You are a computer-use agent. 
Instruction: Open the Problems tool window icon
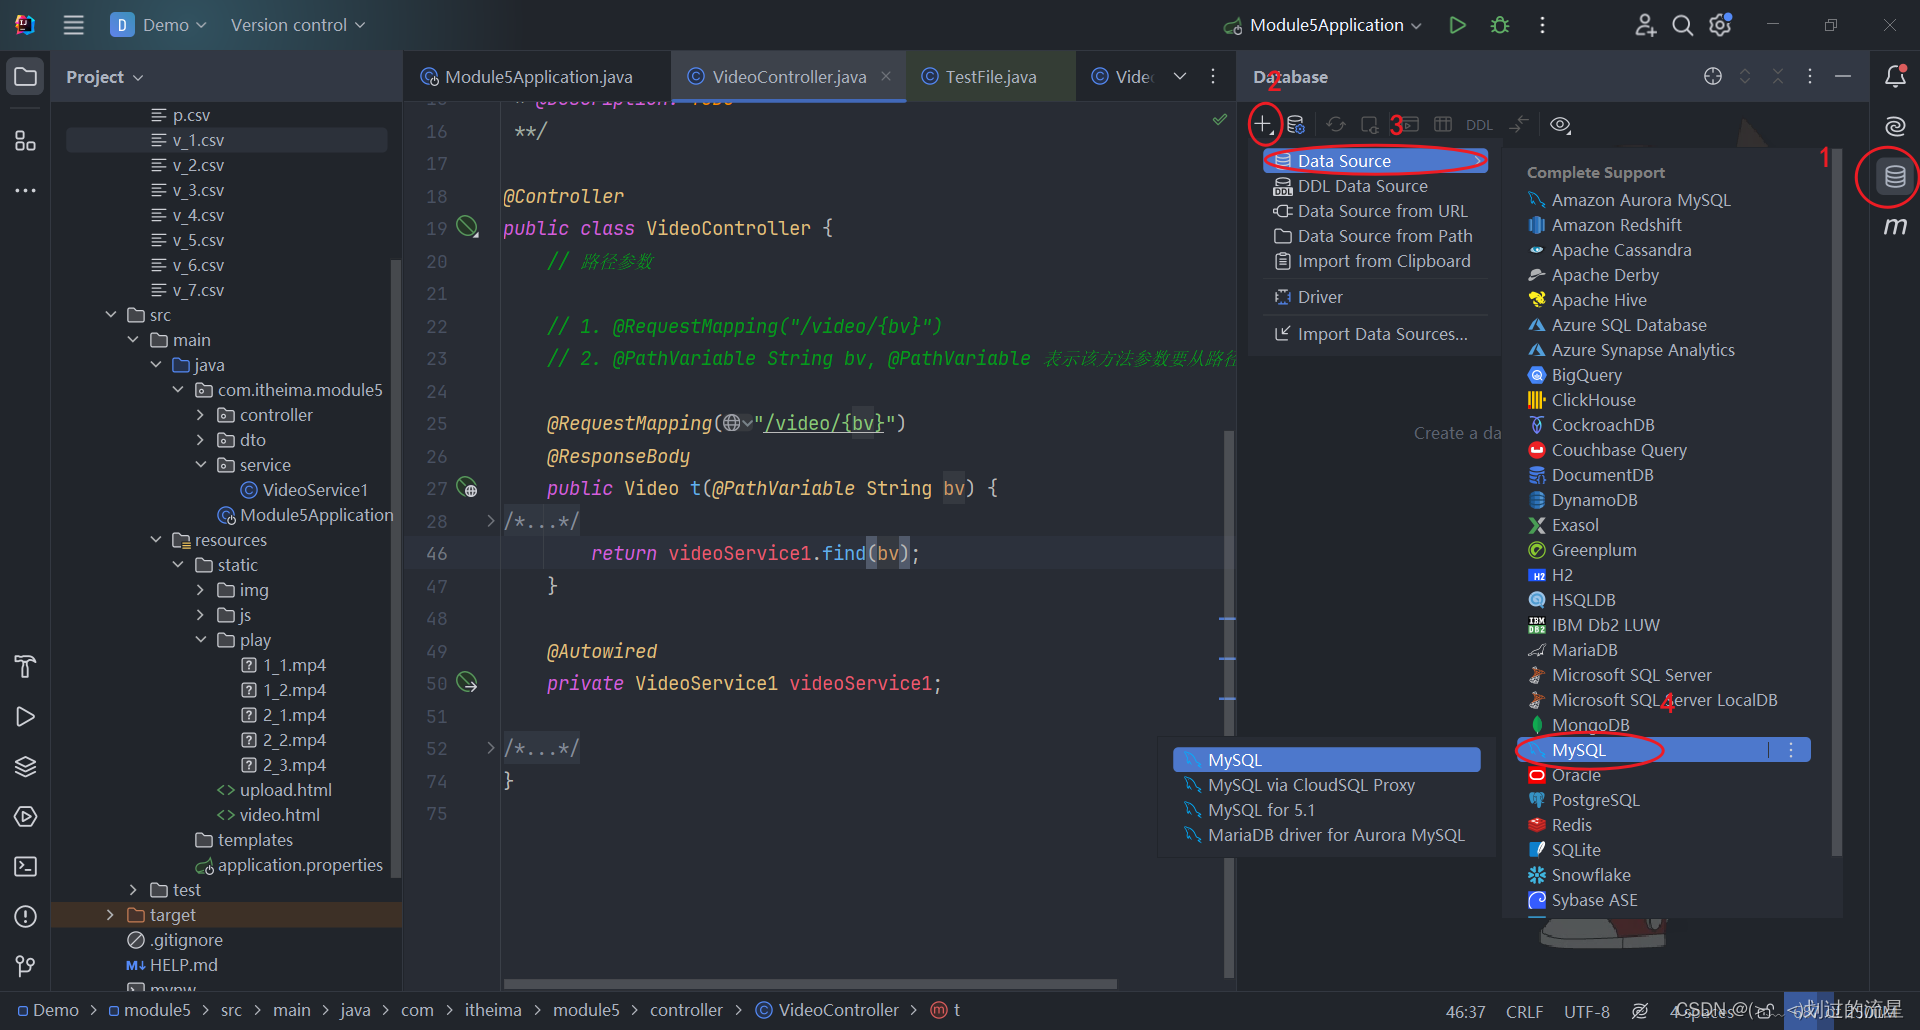26,916
